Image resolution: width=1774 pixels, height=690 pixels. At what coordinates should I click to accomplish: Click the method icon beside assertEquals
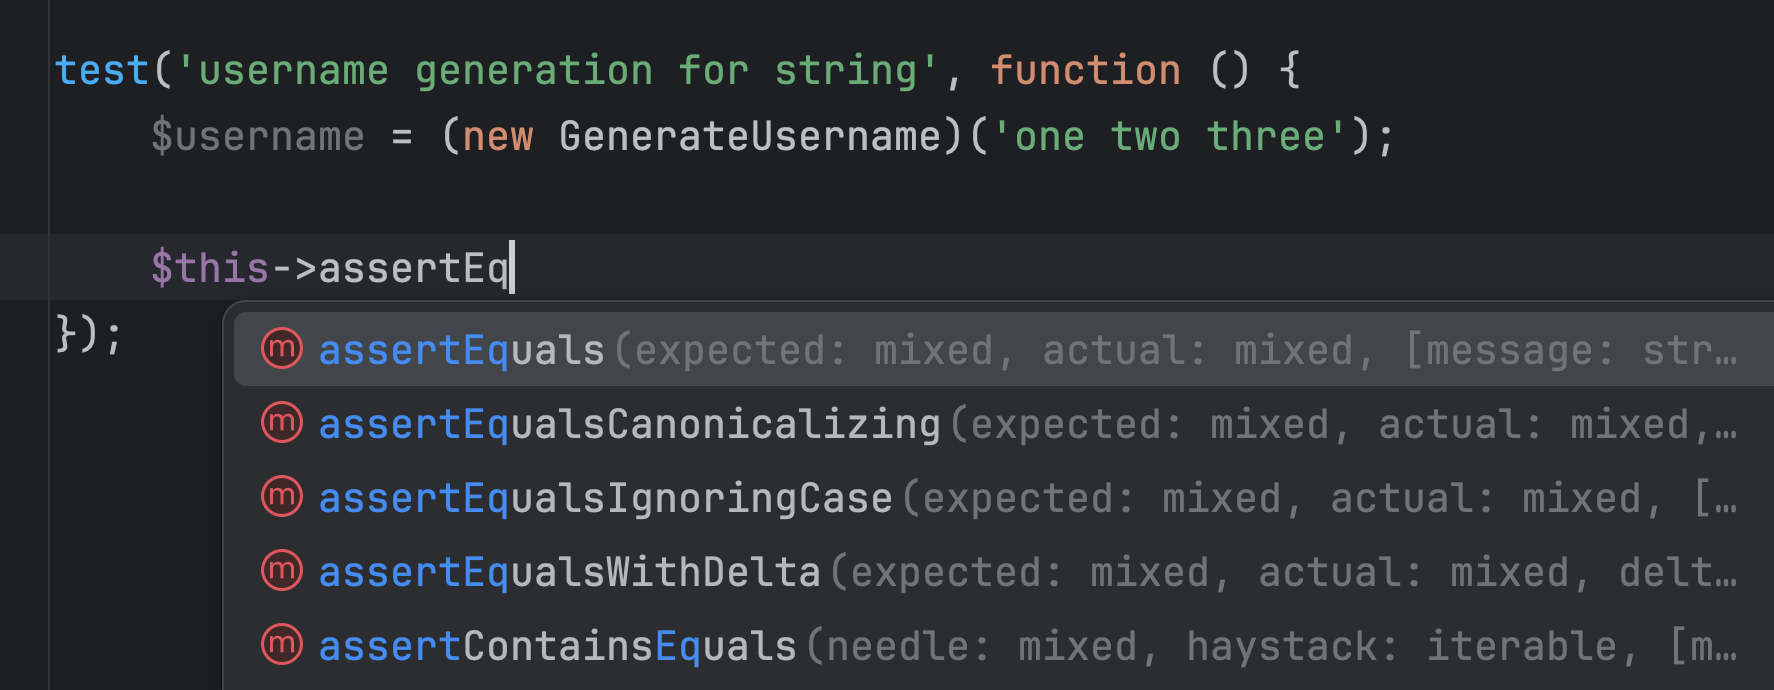(x=281, y=349)
